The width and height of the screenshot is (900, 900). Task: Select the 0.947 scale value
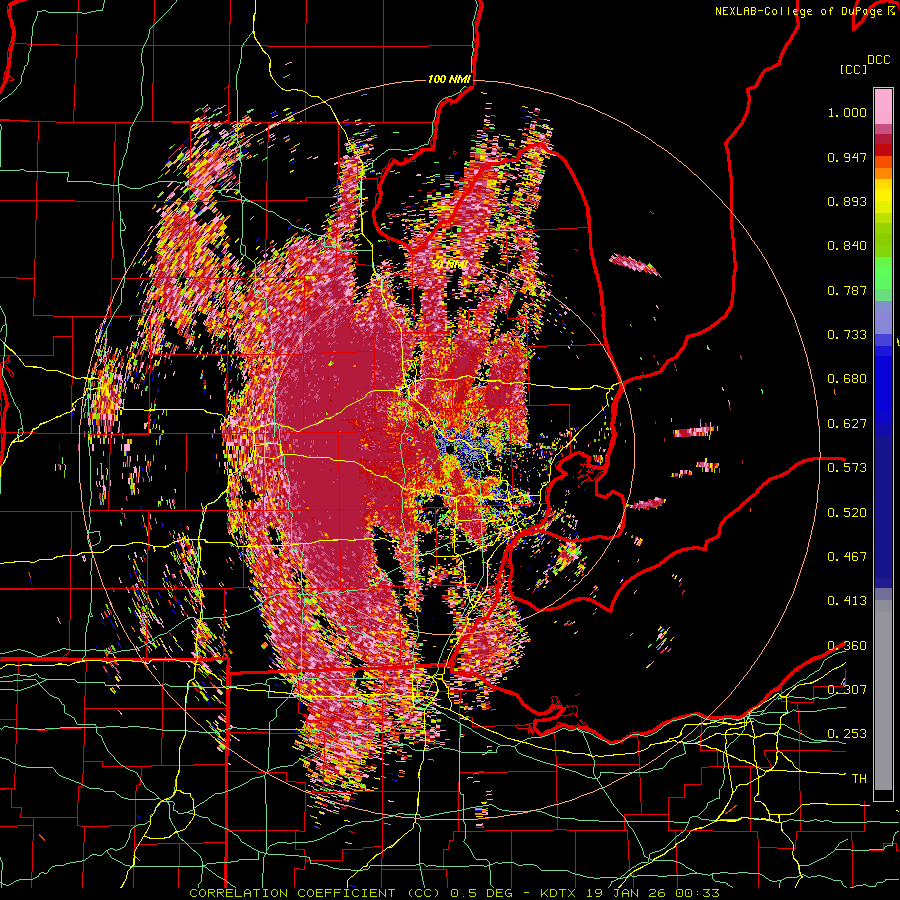tap(847, 157)
